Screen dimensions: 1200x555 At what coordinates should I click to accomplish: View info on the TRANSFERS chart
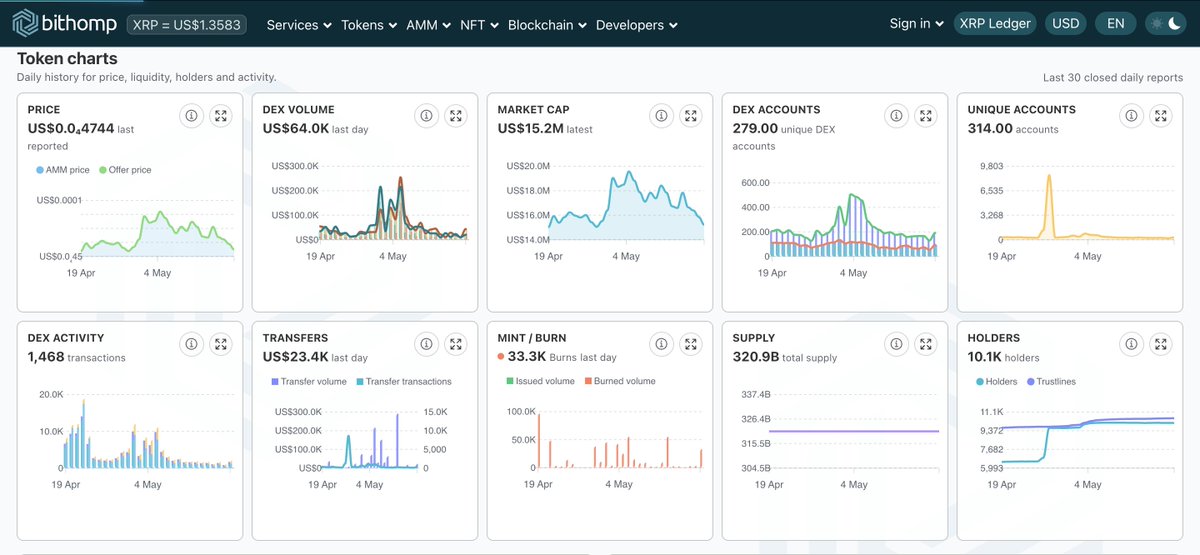pyautogui.click(x=426, y=344)
